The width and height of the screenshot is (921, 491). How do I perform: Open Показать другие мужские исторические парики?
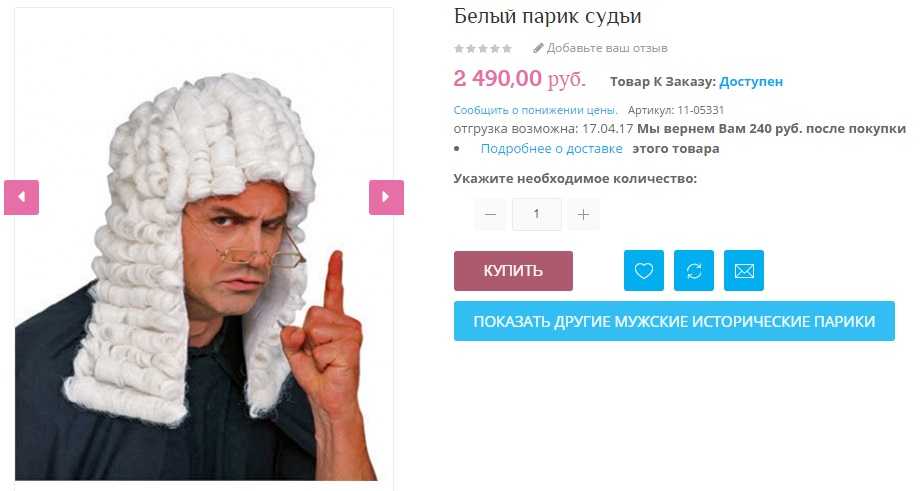pos(674,321)
